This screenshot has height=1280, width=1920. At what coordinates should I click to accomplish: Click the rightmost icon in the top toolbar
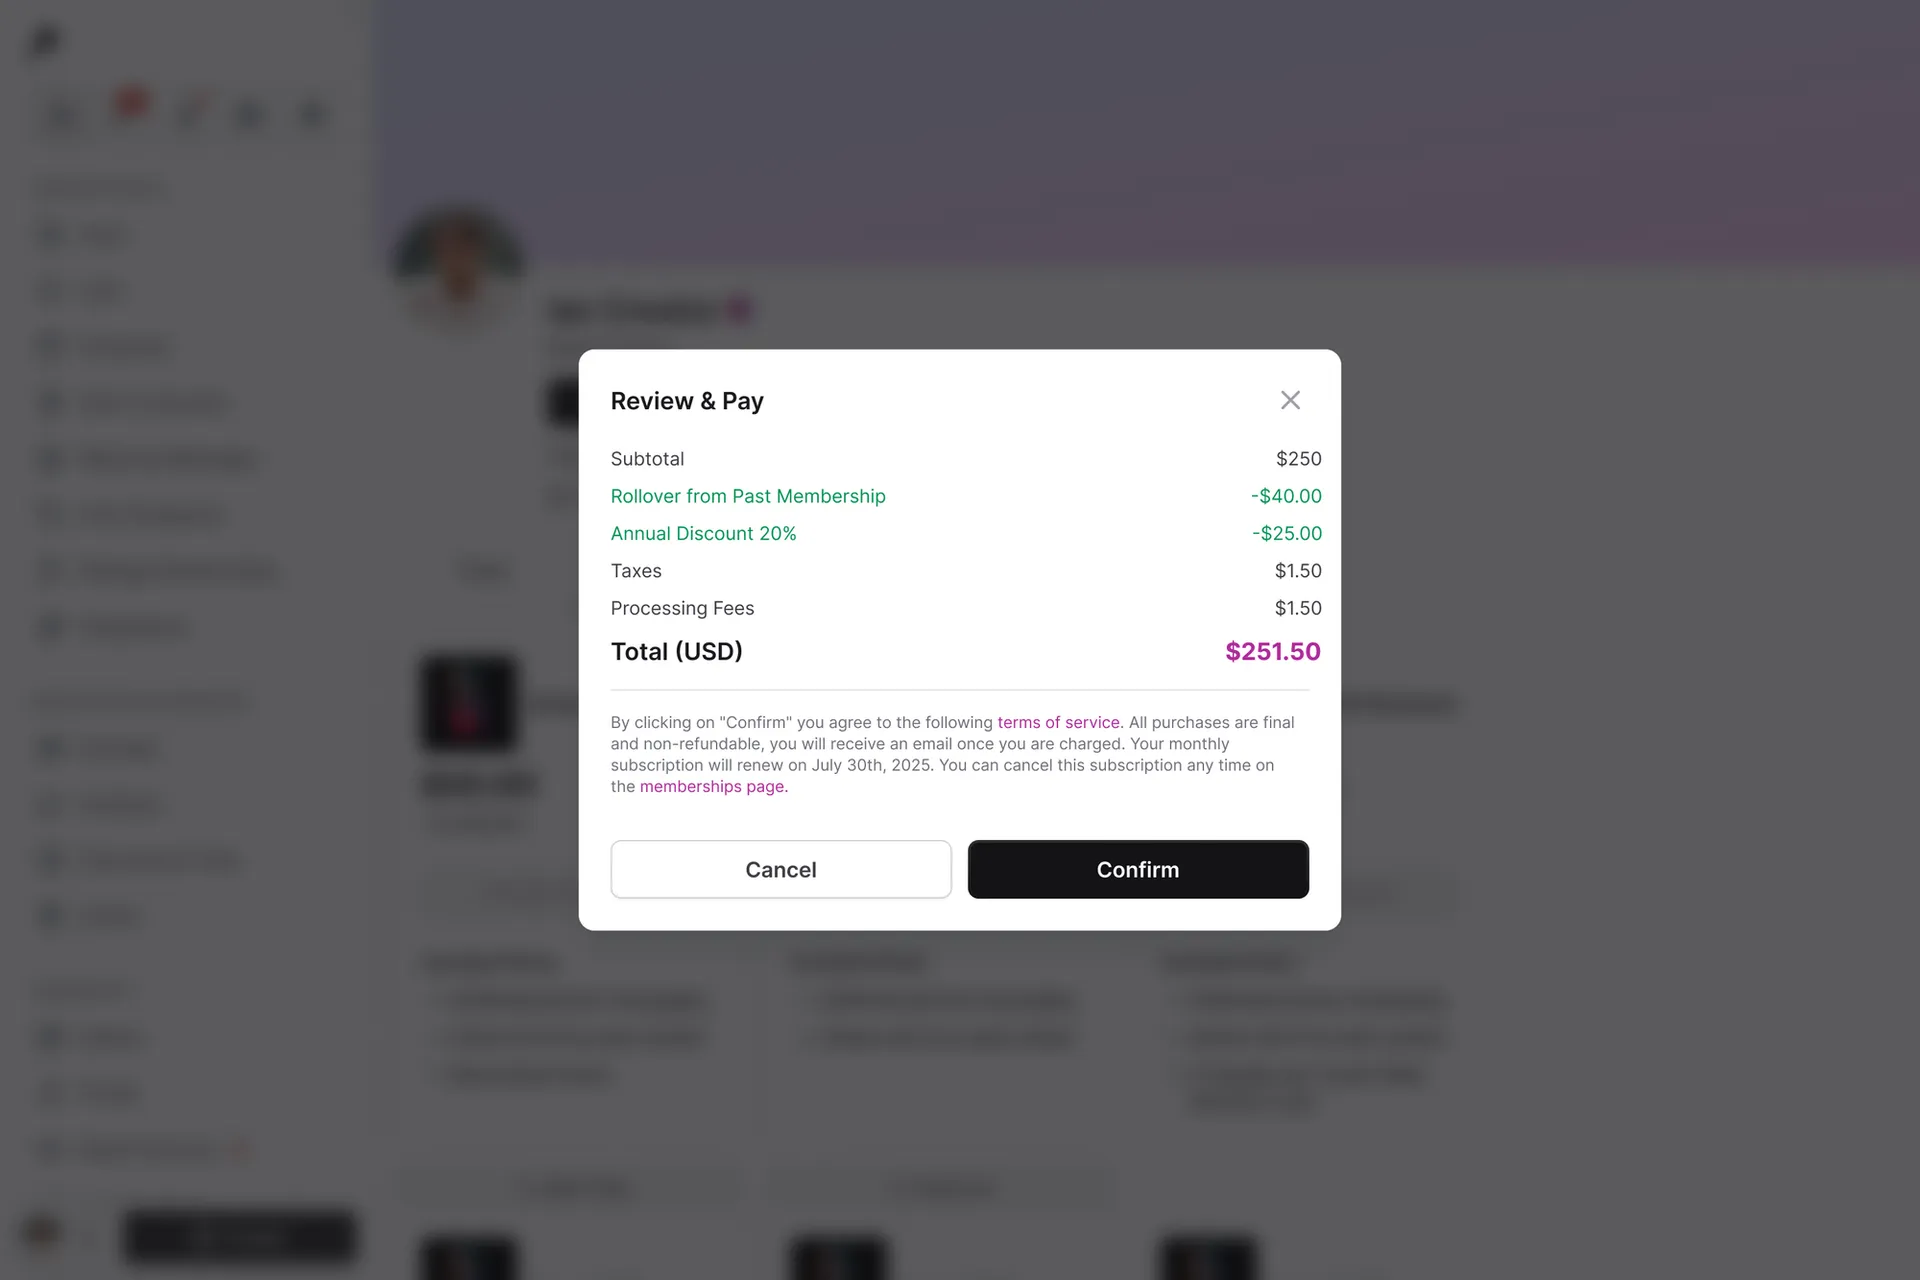312,114
